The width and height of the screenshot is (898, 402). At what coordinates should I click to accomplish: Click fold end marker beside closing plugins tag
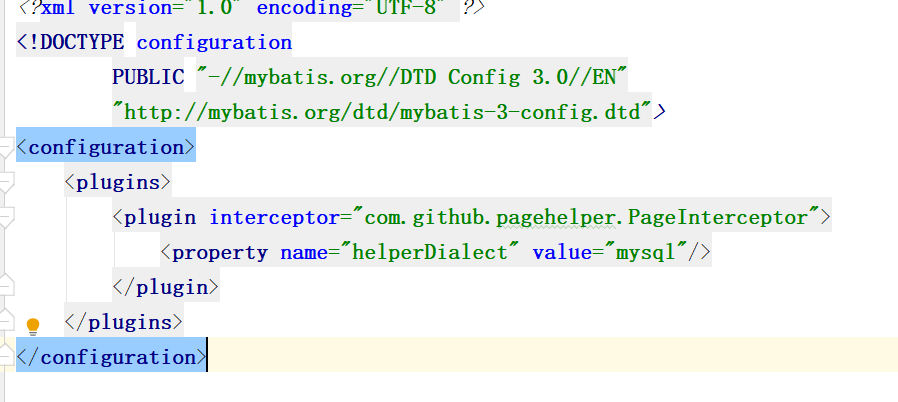6,320
